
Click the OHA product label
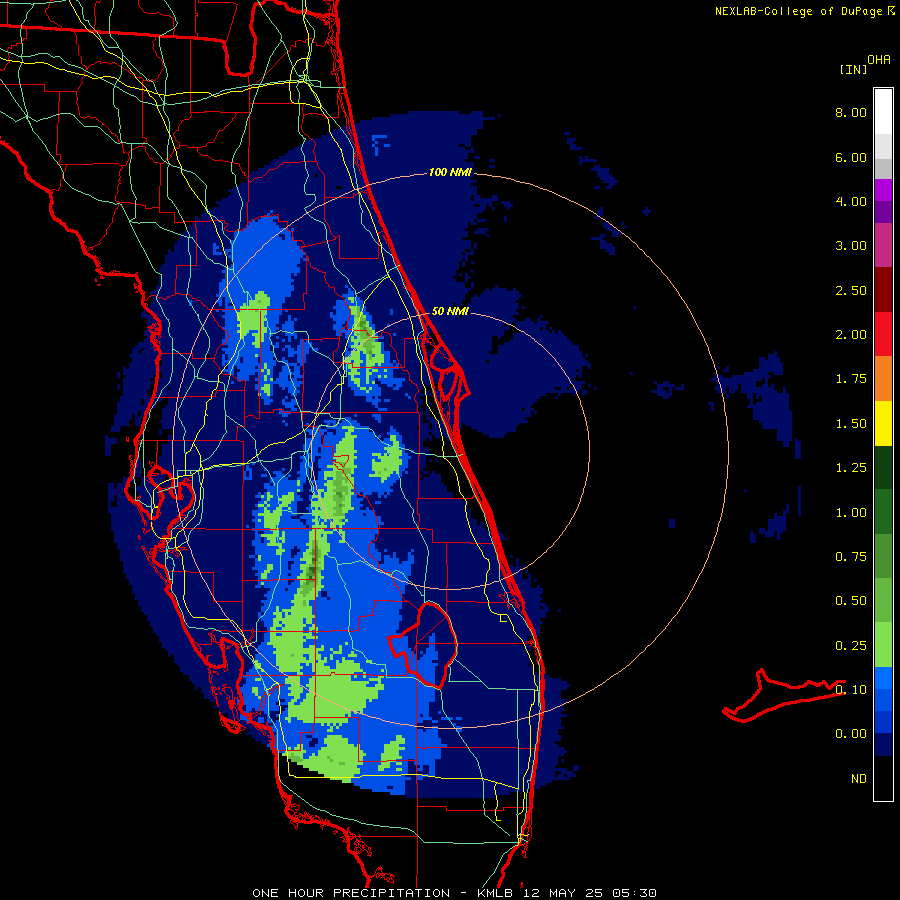point(879,60)
